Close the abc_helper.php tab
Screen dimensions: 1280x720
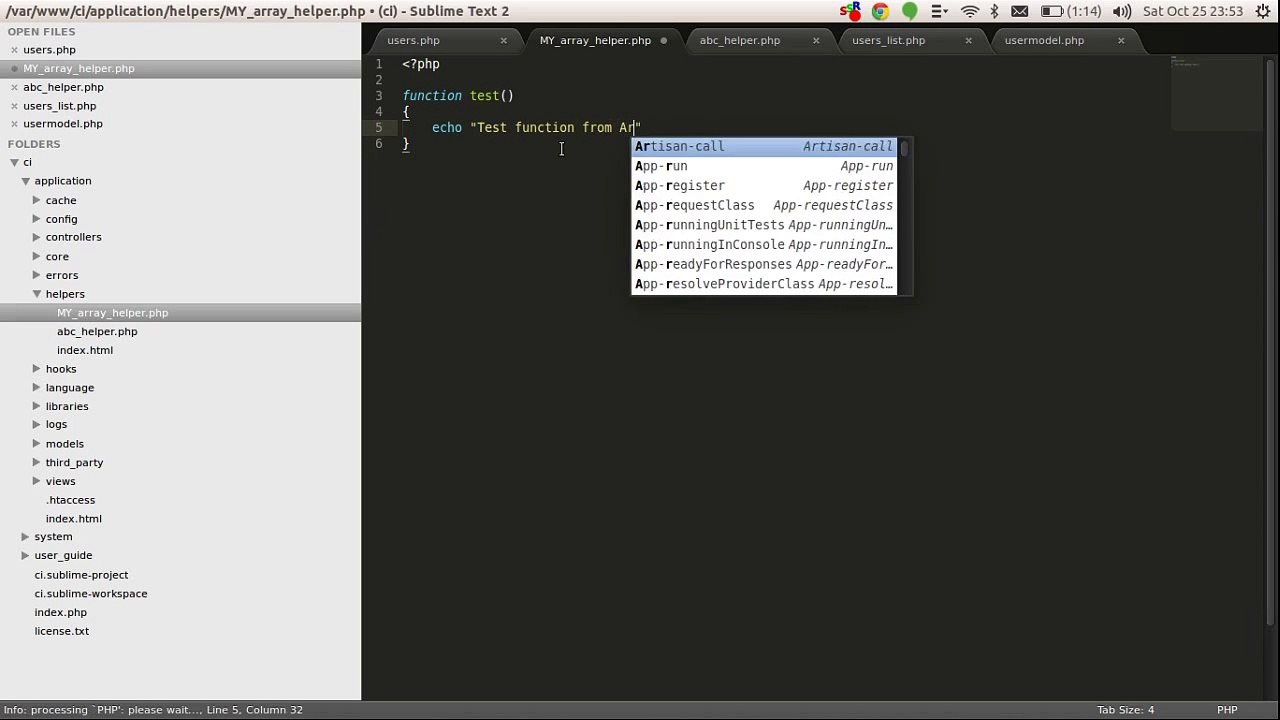pyautogui.click(x=816, y=41)
